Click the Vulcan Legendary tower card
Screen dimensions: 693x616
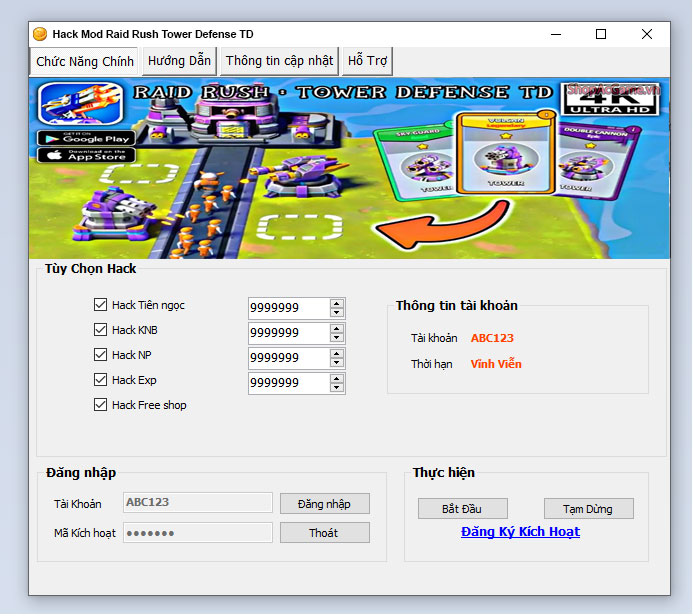[x=506, y=152]
